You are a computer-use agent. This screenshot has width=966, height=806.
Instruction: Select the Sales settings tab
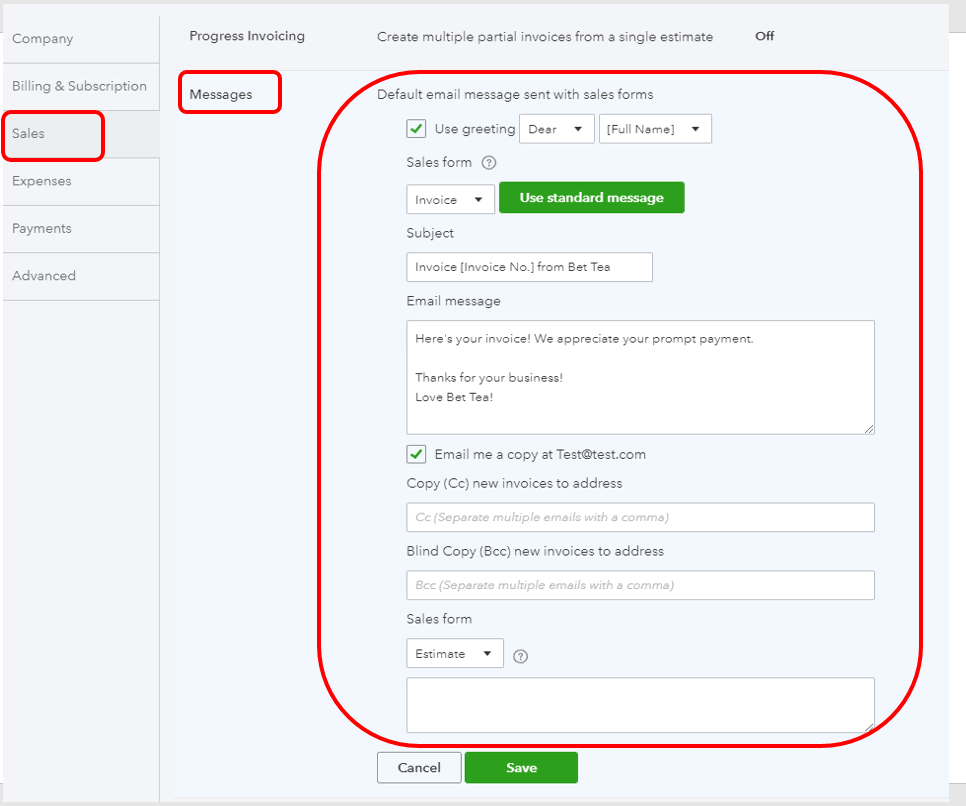point(29,133)
